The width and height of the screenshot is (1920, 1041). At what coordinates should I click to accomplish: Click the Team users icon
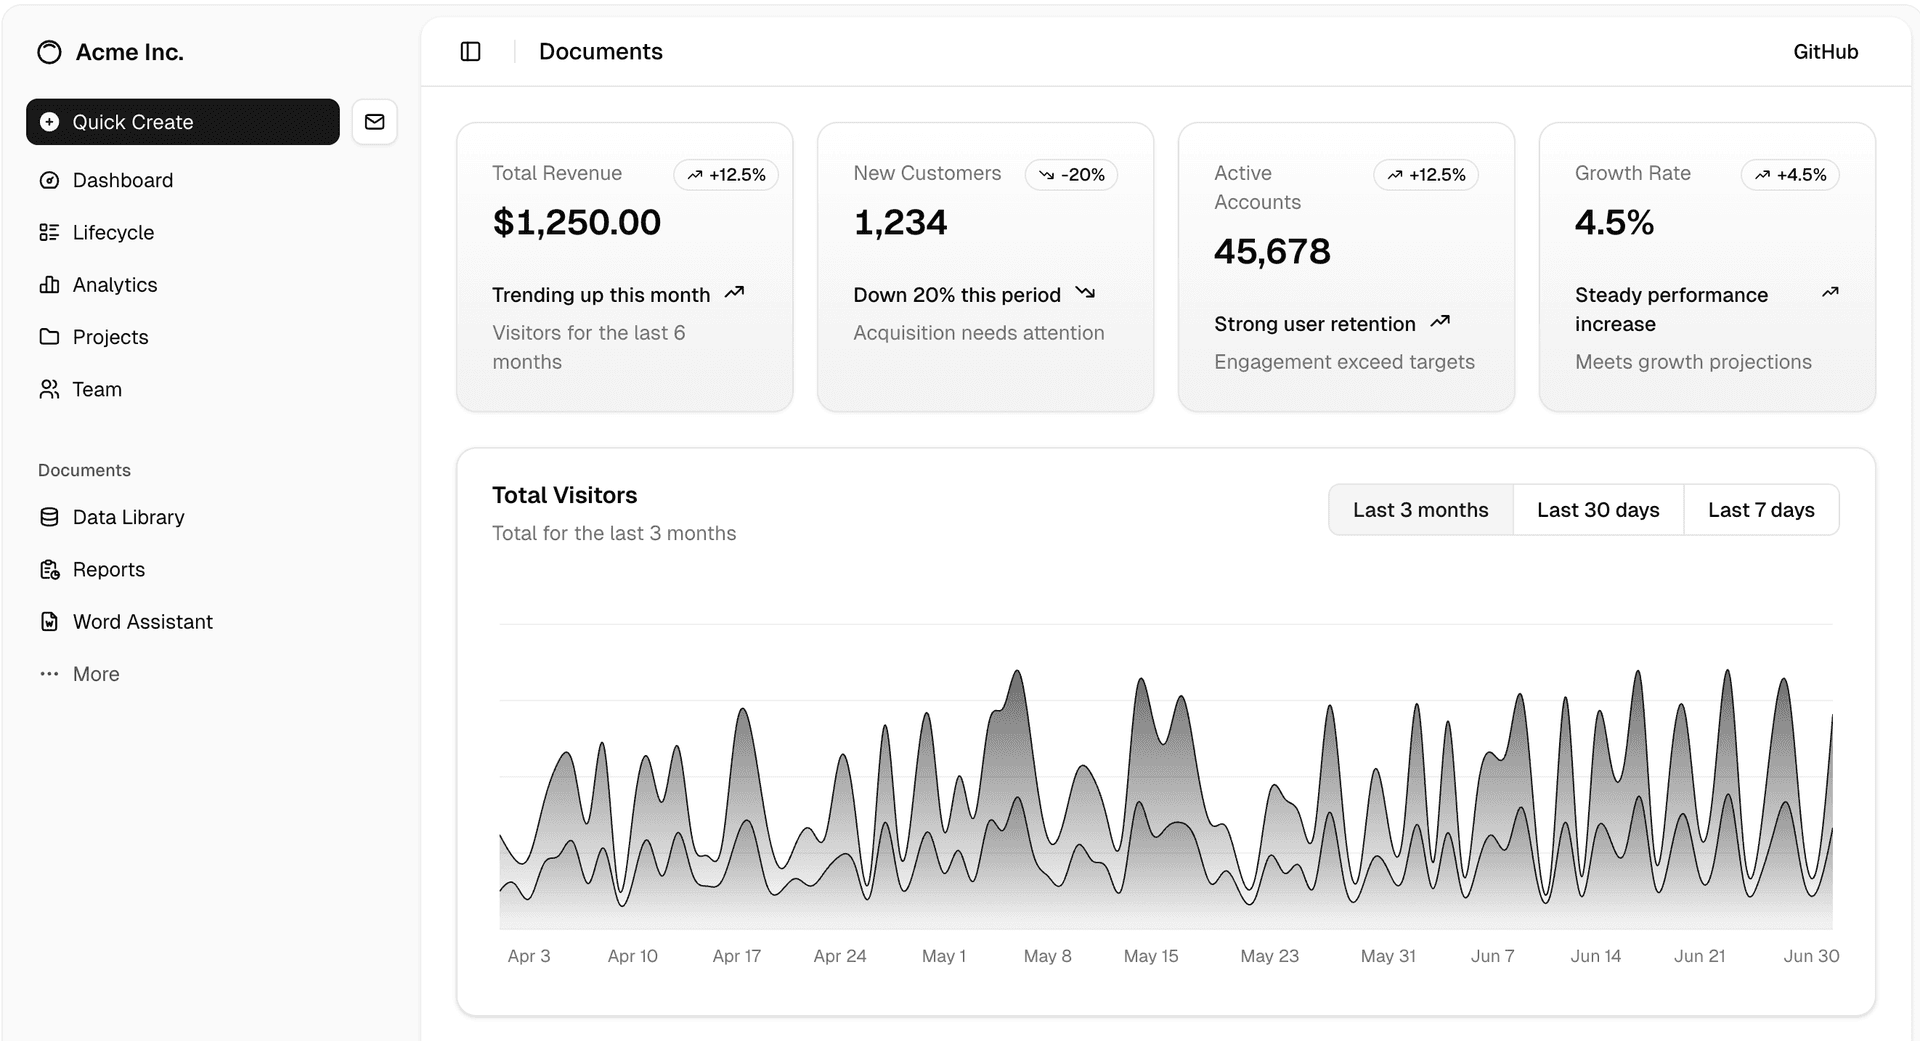click(49, 389)
